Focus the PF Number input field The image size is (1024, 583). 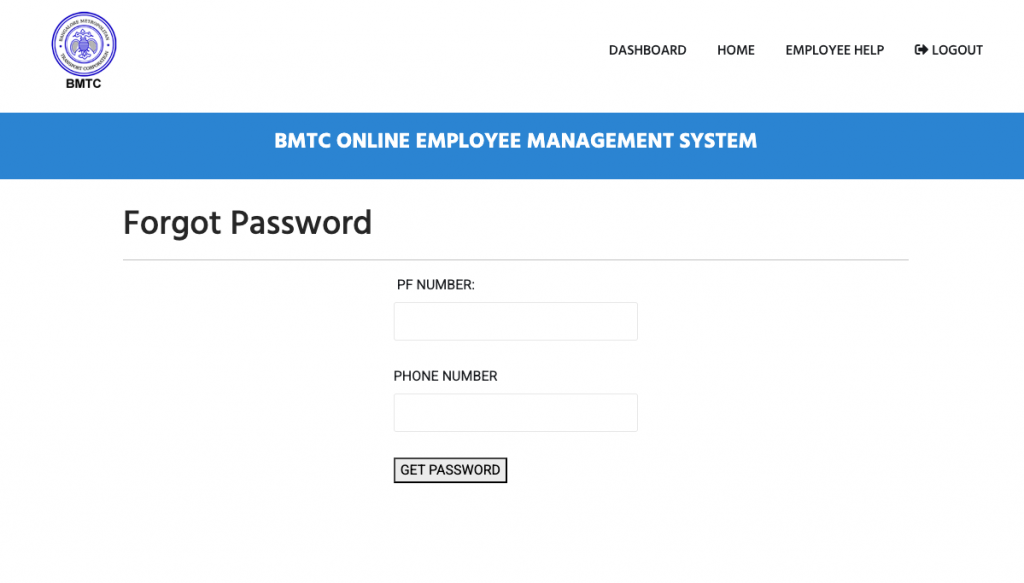coord(515,322)
